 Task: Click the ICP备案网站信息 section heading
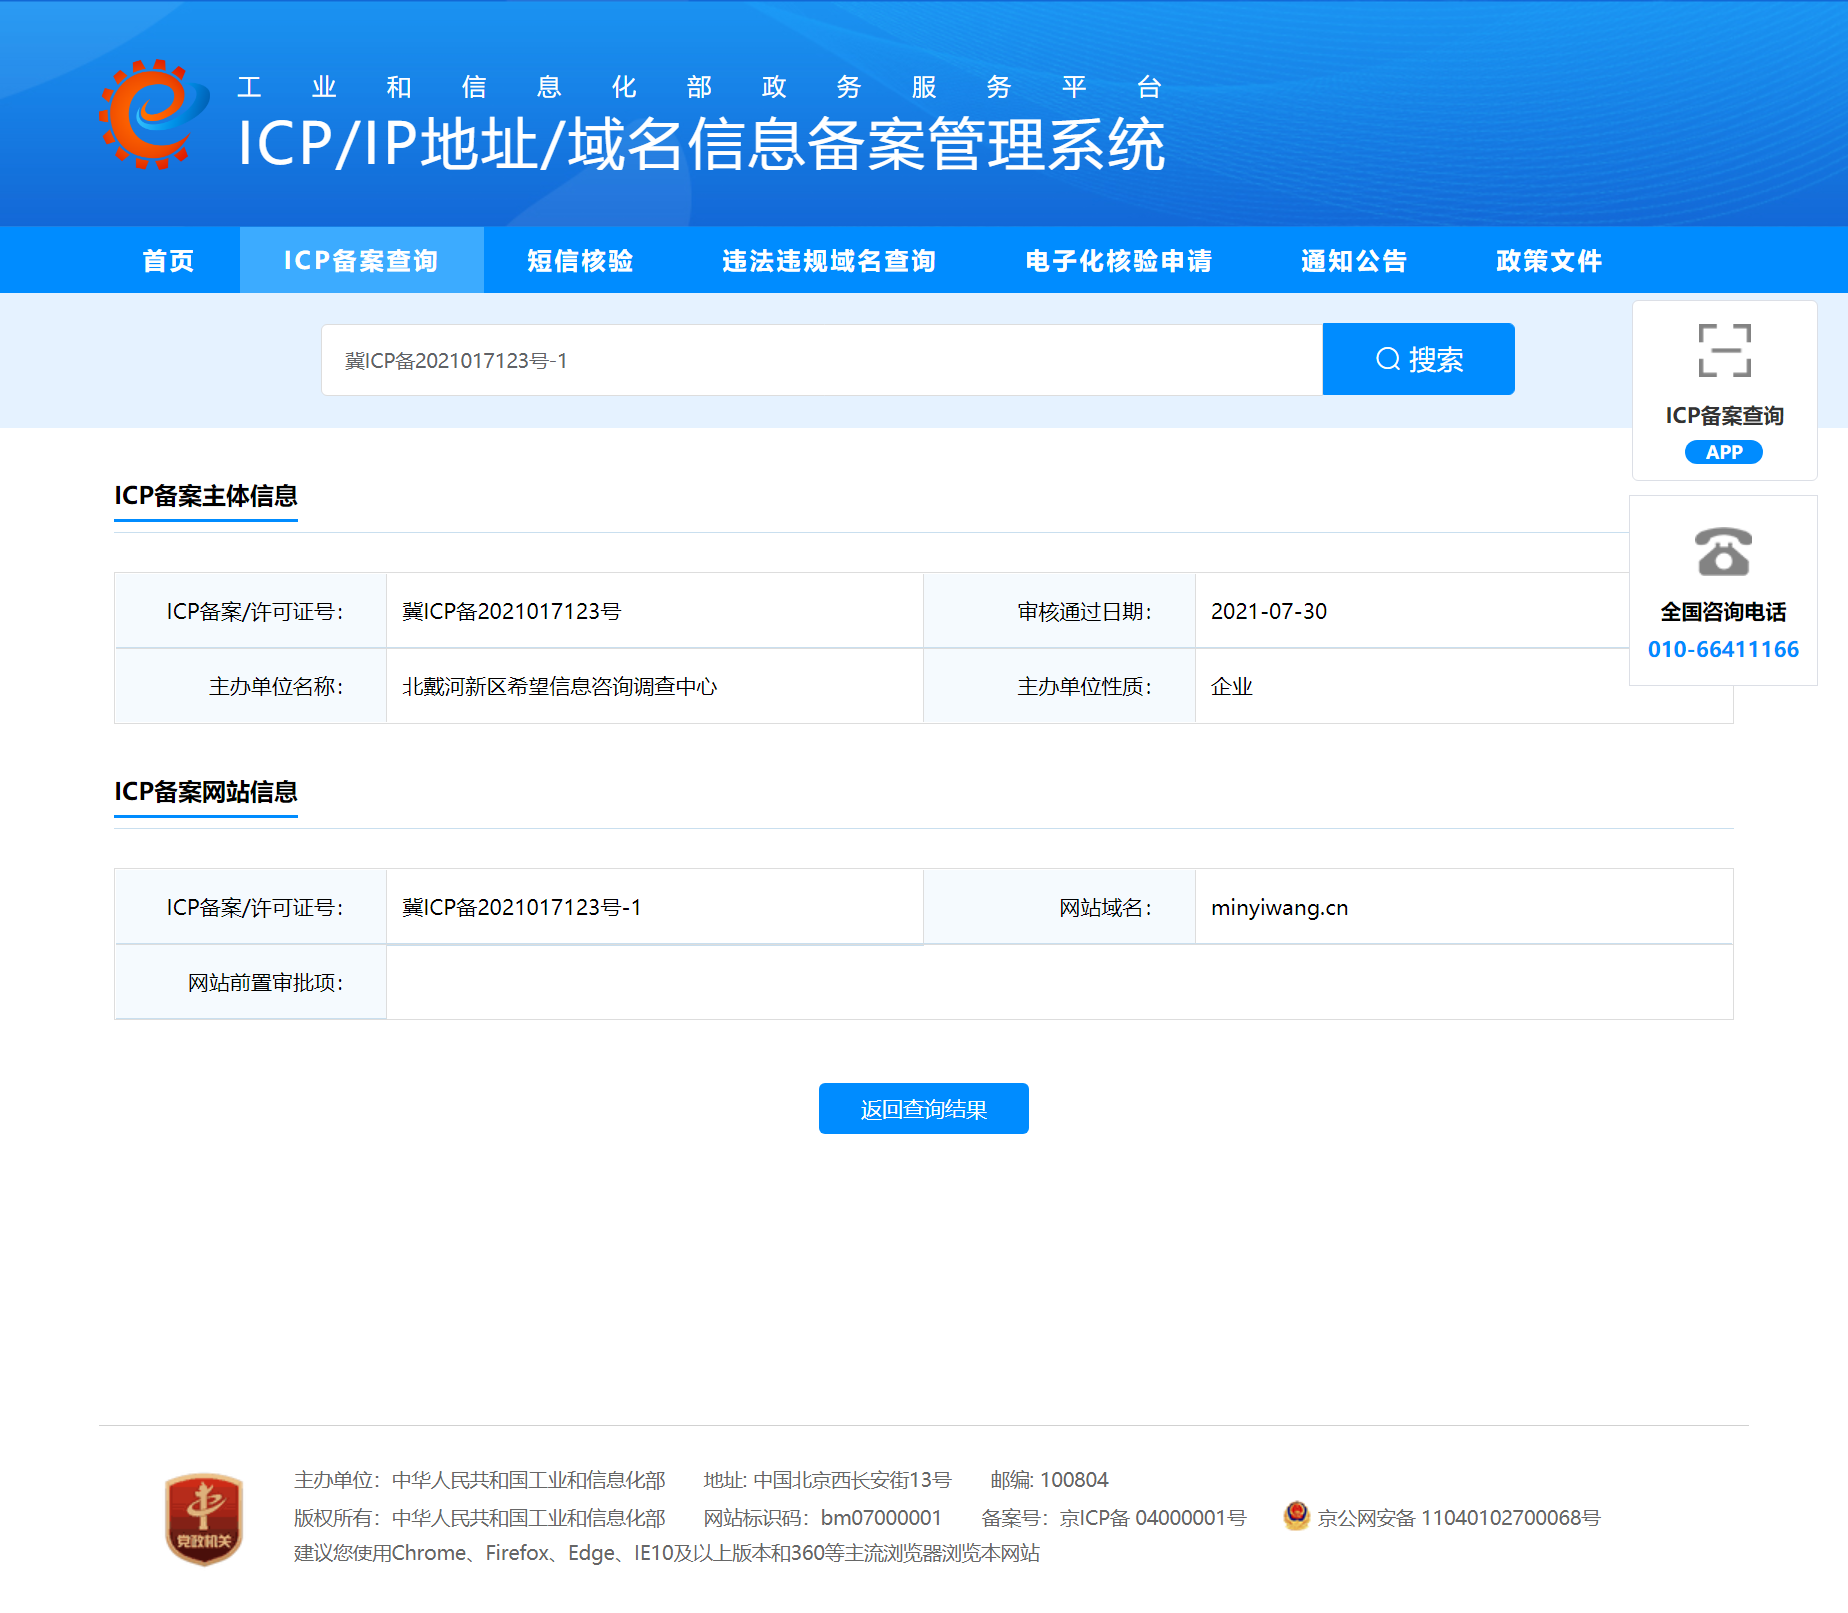206,792
